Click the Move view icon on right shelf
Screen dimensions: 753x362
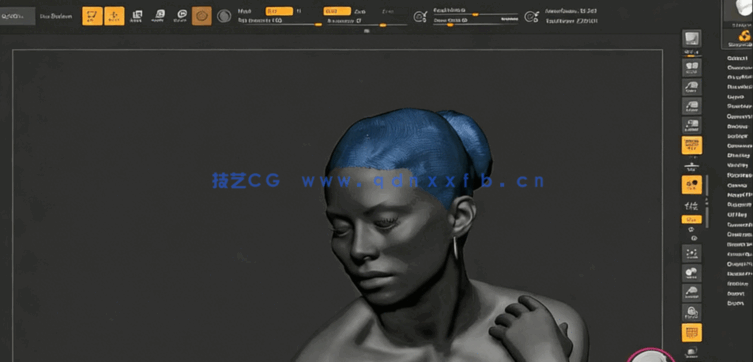click(x=692, y=273)
